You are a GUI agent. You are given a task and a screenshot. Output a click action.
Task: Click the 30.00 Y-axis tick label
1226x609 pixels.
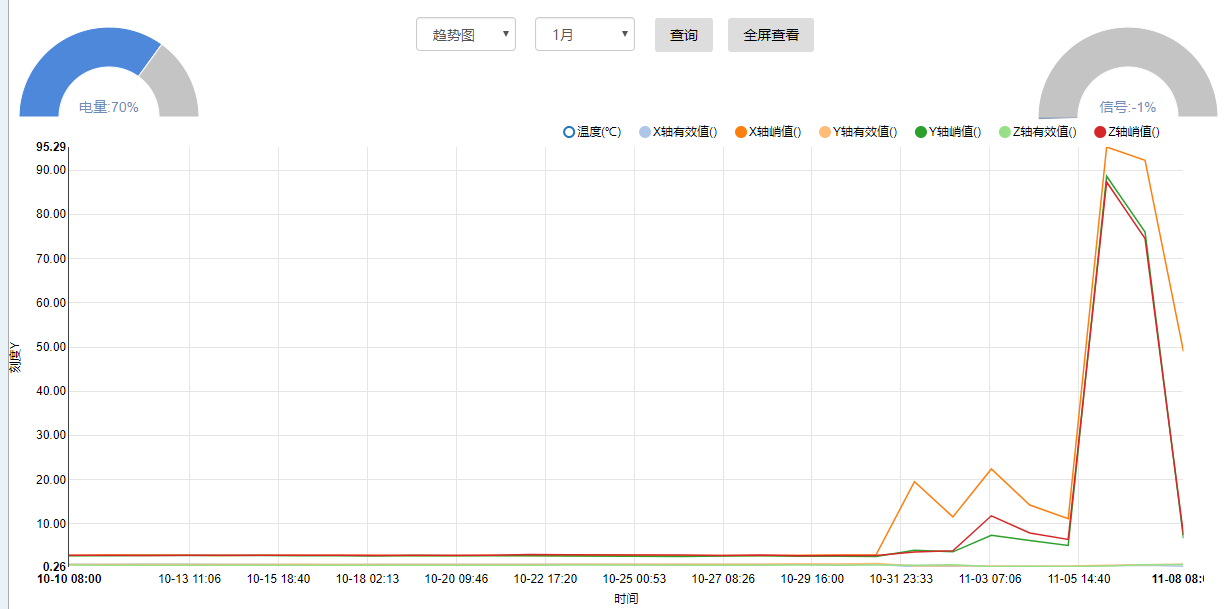[51, 435]
